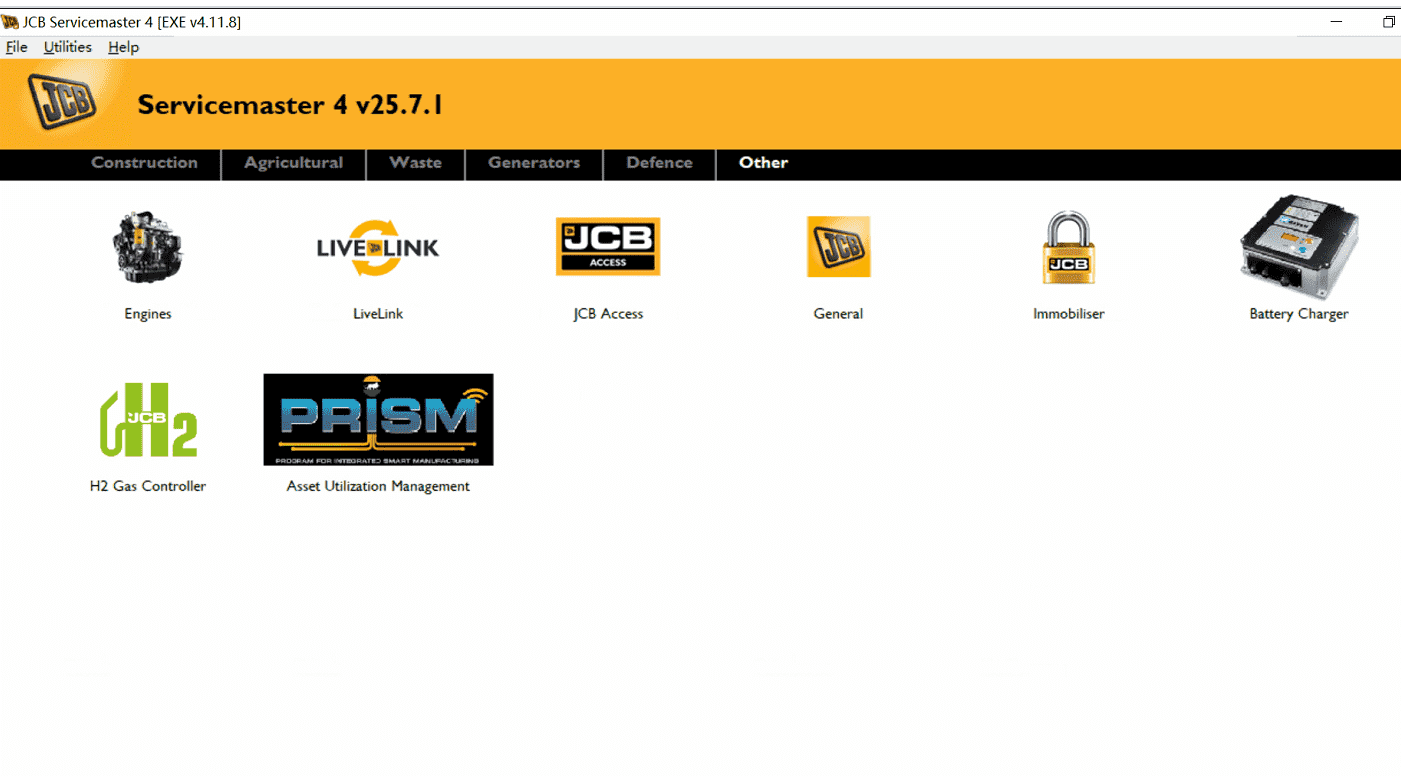This screenshot has height=776, width=1401.
Task: Switch to the Defence tab
Action: (659, 163)
